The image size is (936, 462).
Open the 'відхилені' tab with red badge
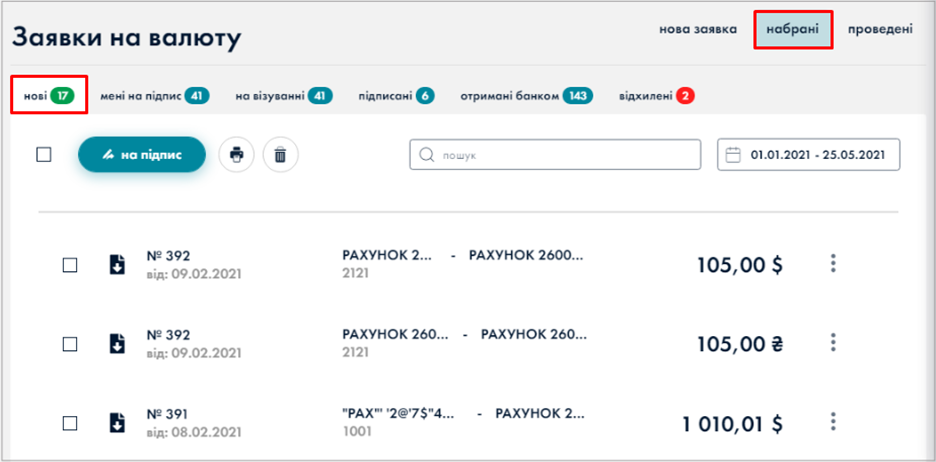pos(656,96)
